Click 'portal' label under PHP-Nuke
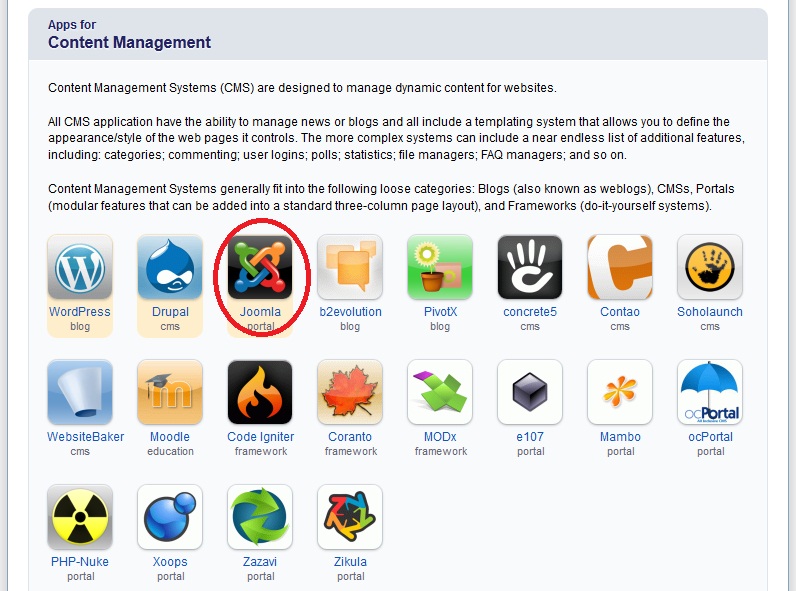 coord(81,576)
